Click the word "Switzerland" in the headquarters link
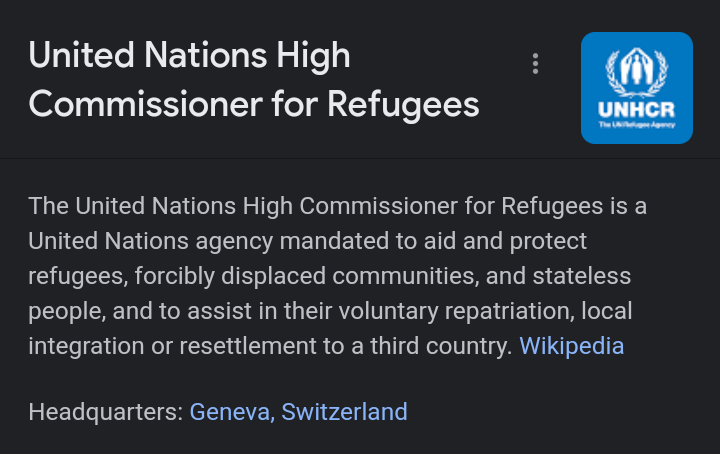The image size is (720, 454). tap(344, 411)
